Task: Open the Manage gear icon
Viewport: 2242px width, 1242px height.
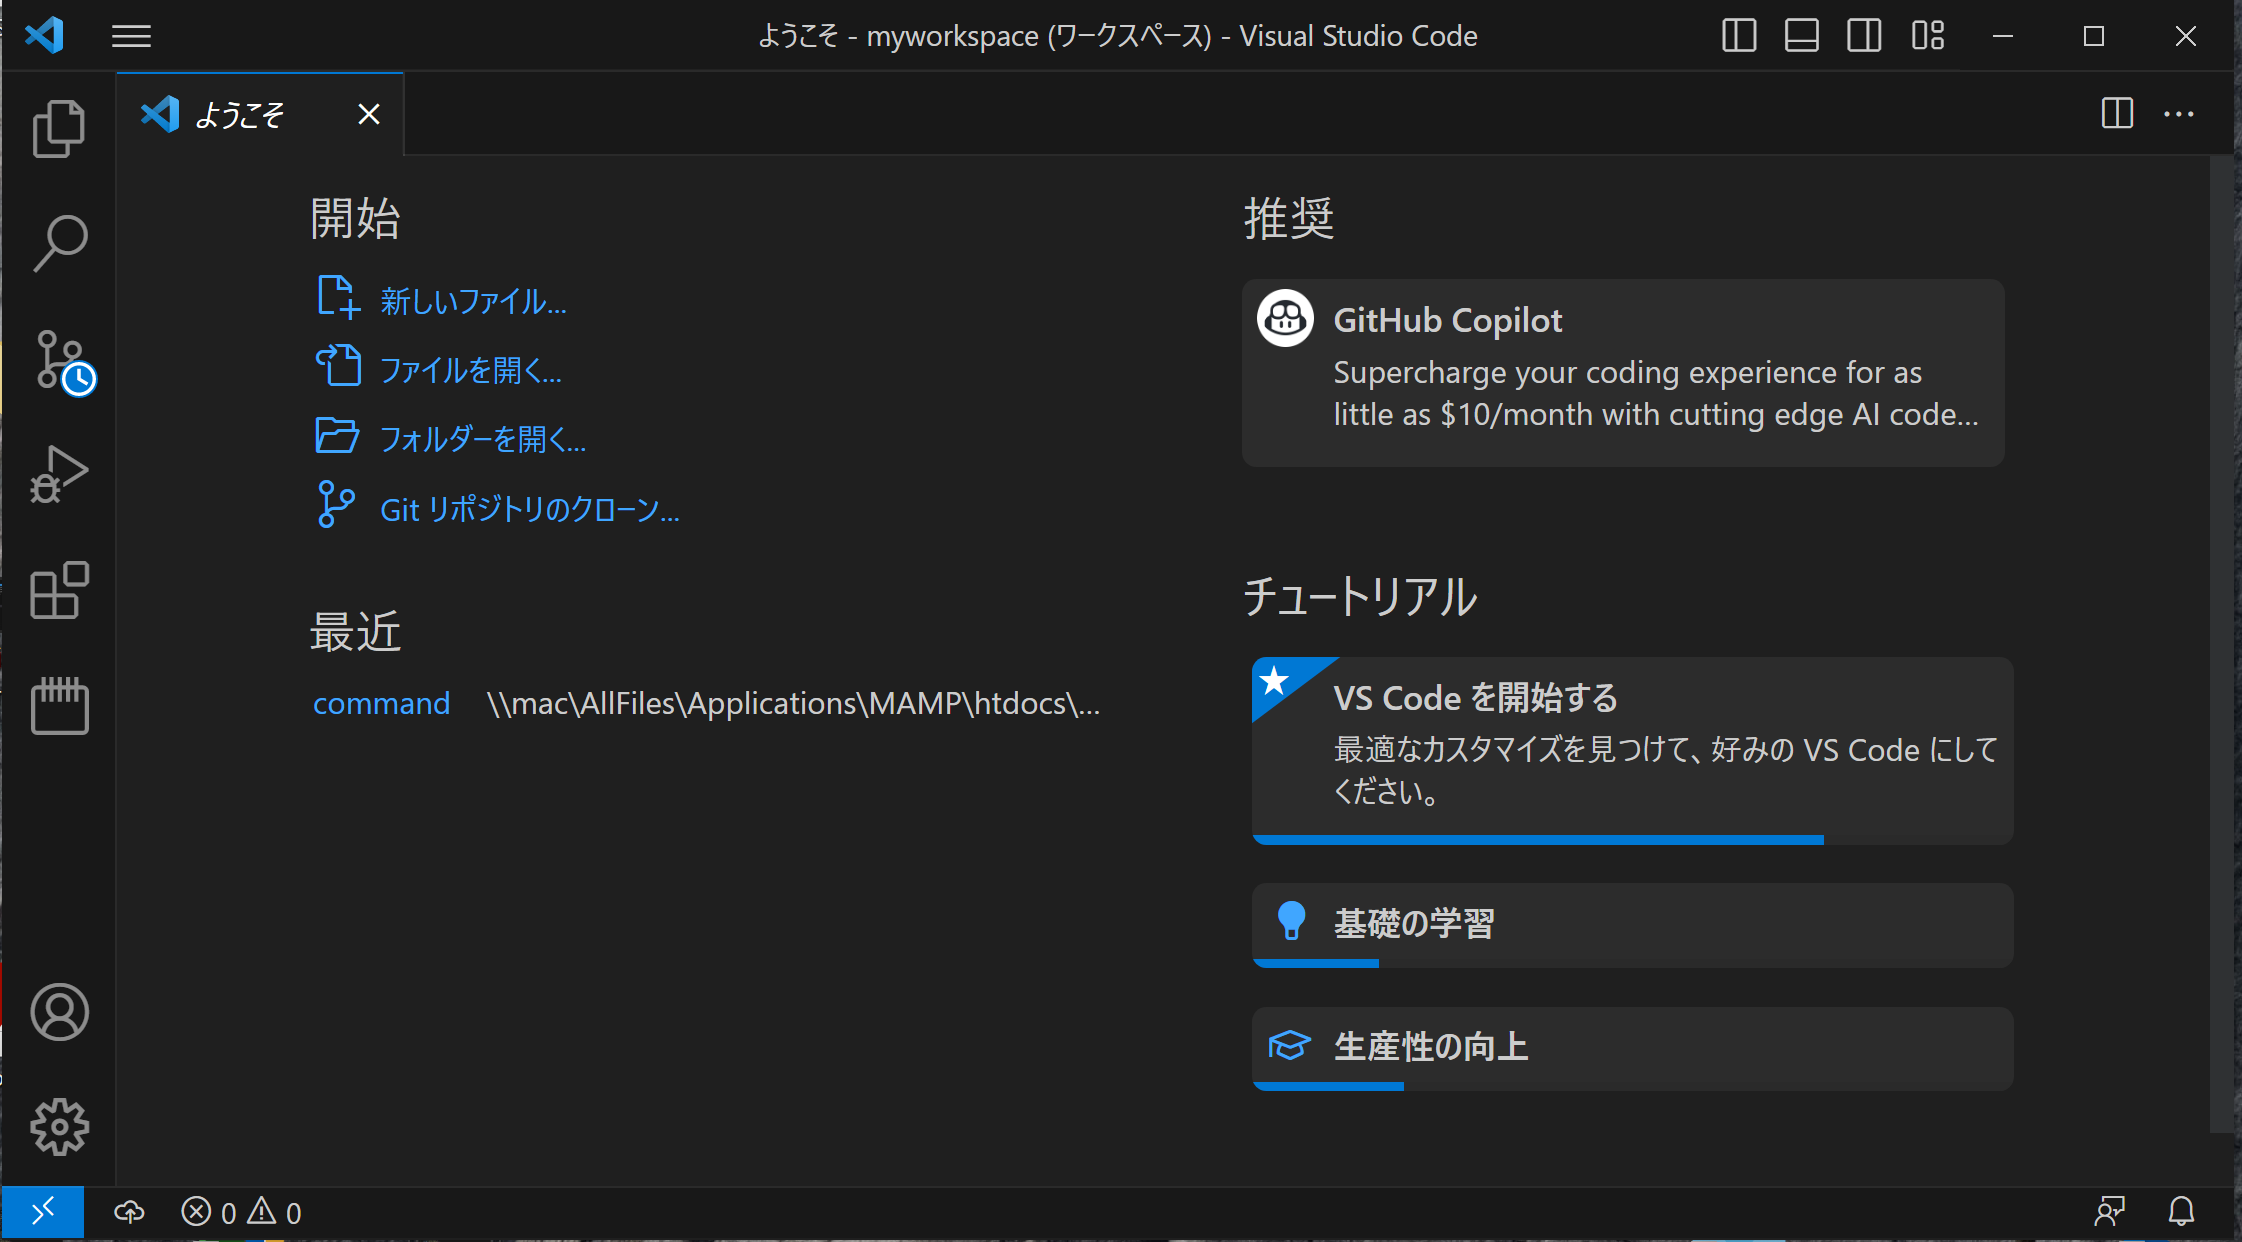Action: 59,1127
